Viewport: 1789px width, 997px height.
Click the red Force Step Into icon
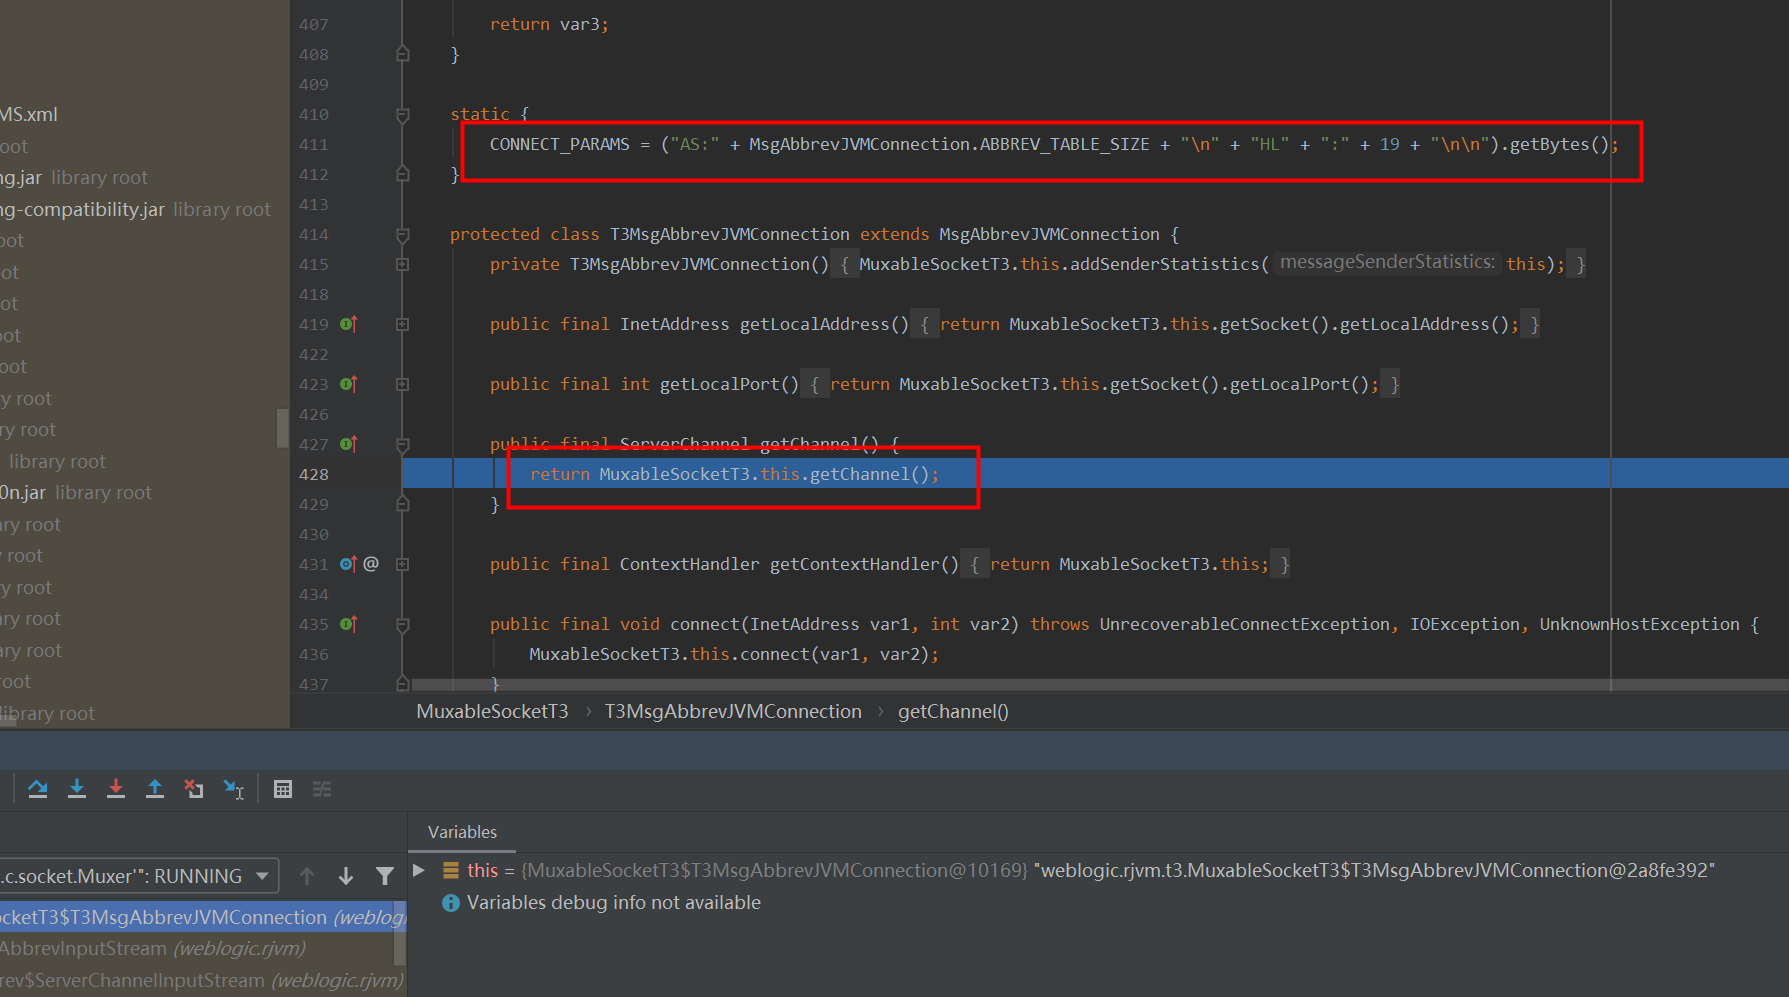point(116,789)
